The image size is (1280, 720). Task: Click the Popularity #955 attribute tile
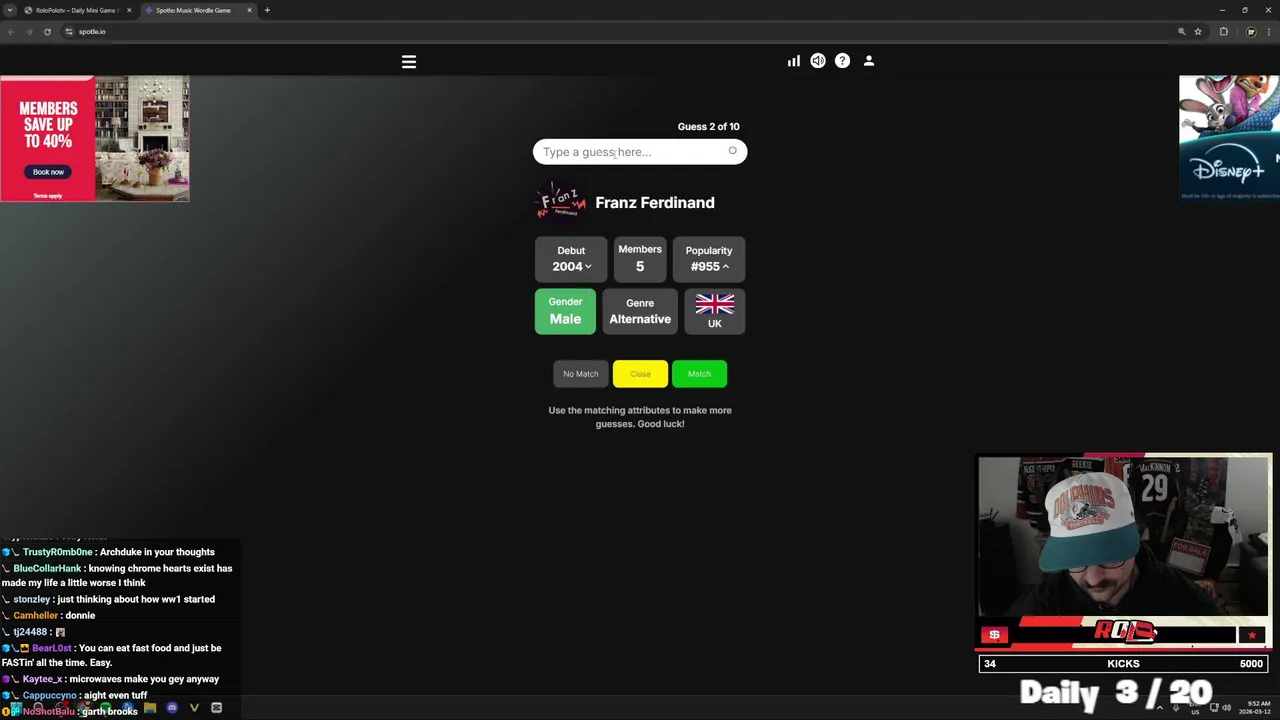pyautogui.click(x=709, y=259)
